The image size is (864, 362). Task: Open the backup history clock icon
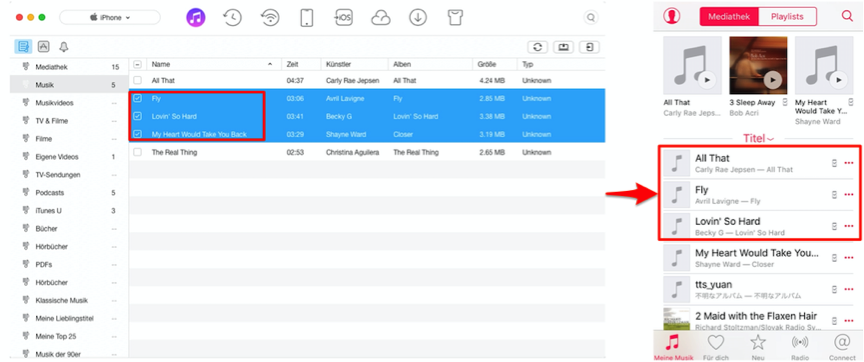point(233,18)
